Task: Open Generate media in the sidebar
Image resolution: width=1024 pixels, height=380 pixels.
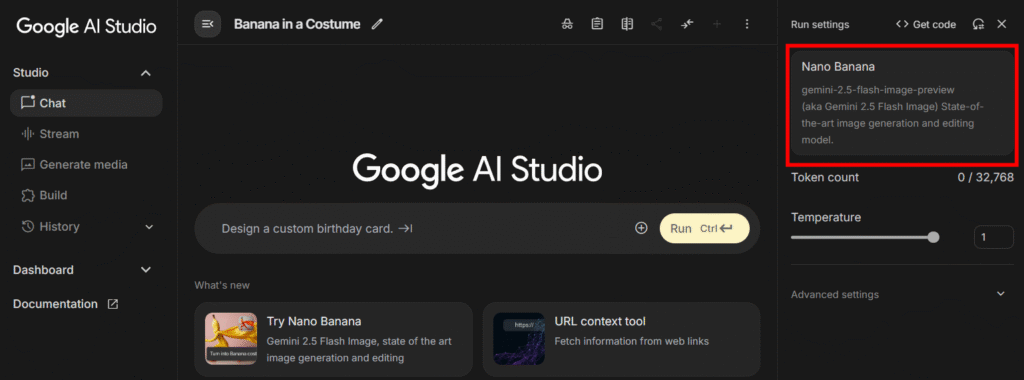Action: 86,165
